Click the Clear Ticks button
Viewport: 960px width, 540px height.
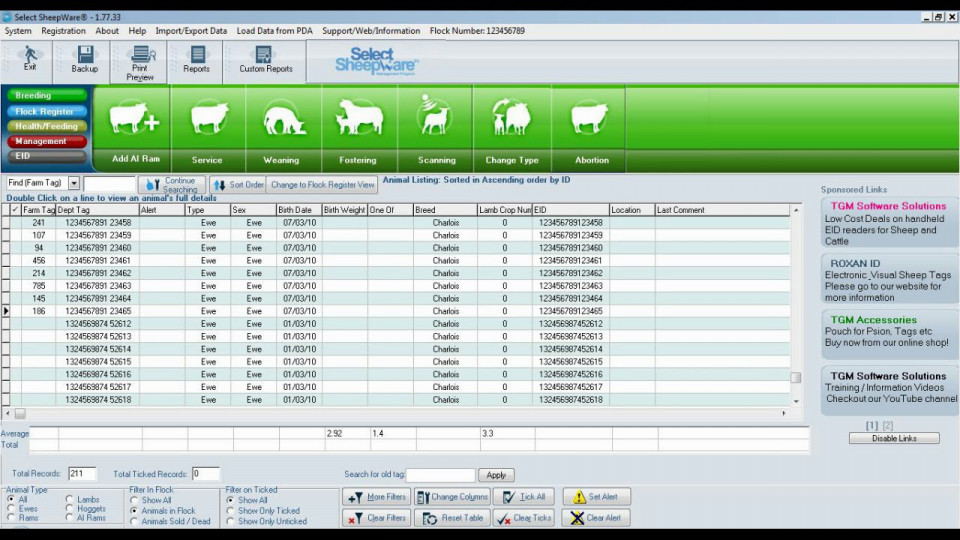point(523,518)
